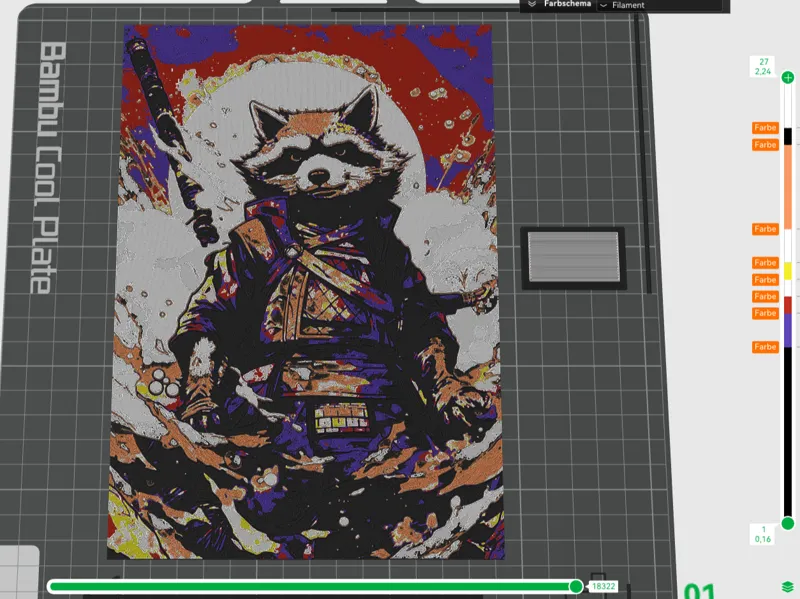Click the top layer label showing 27 / 2,24
Viewport: 800px width, 599px height.
coord(763,66)
